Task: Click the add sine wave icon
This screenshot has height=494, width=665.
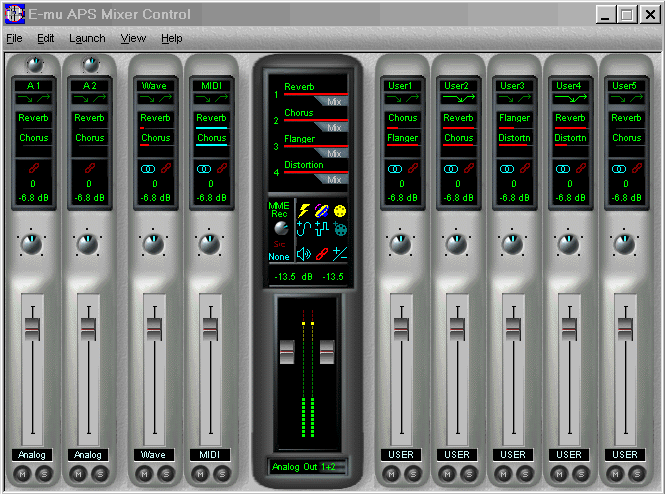Action: 304,229
